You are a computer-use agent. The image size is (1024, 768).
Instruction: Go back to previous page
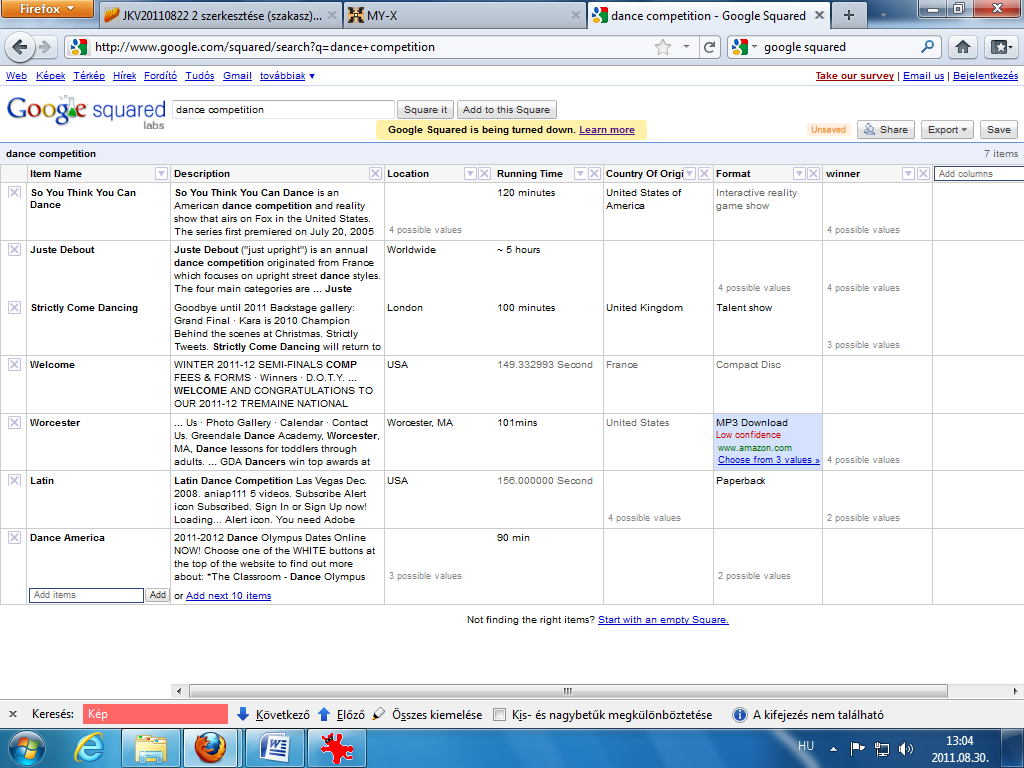[x=20, y=47]
